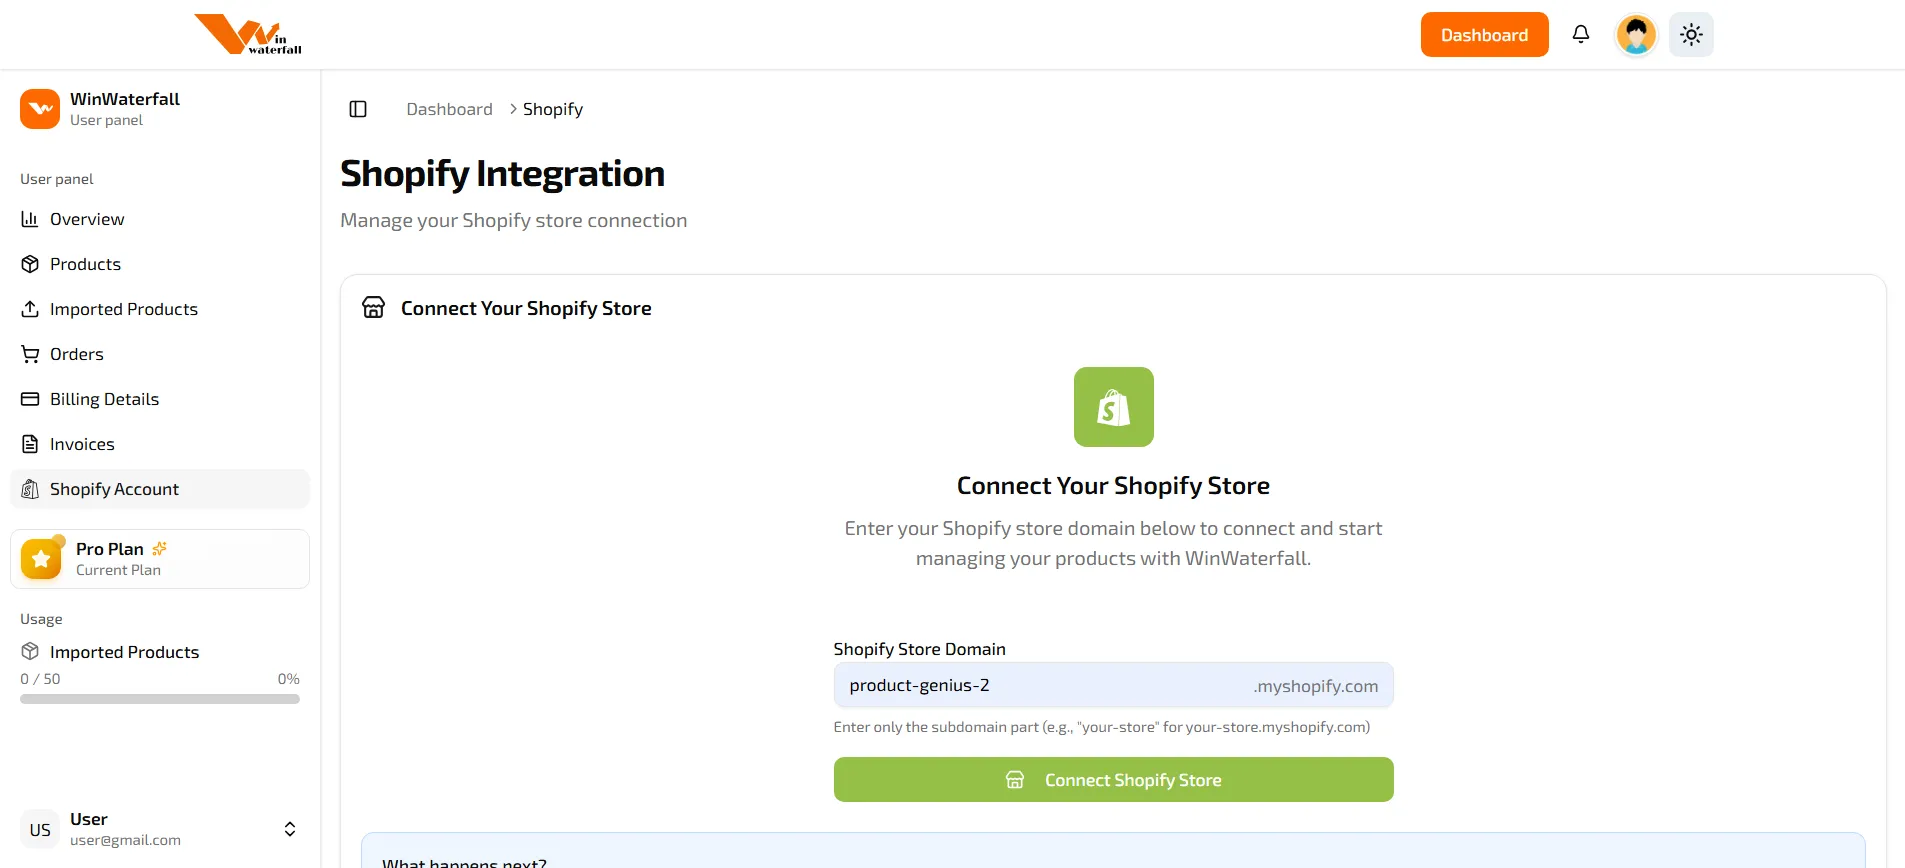Click the Billing Details card icon
This screenshot has height=868, width=1905.
click(x=30, y=399)
